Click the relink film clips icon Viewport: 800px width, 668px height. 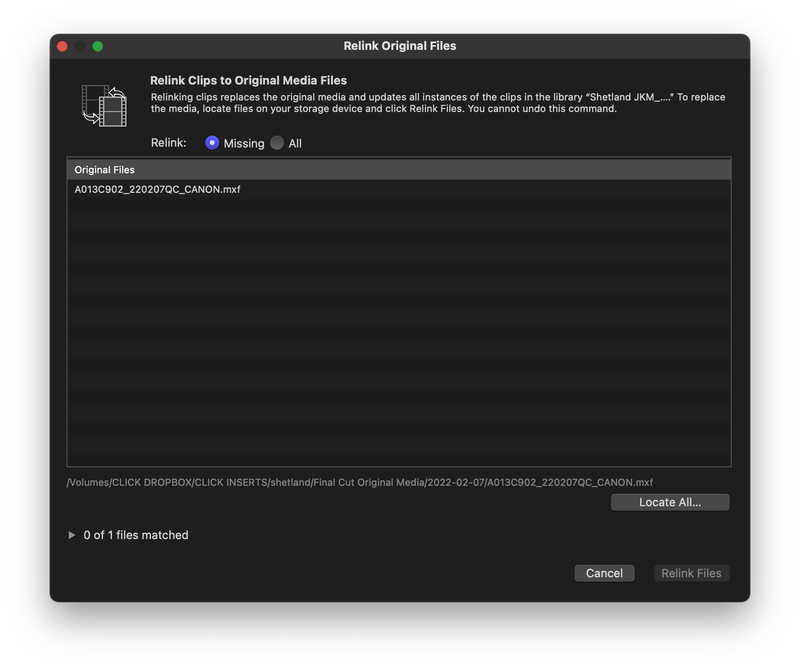point(104,104)
